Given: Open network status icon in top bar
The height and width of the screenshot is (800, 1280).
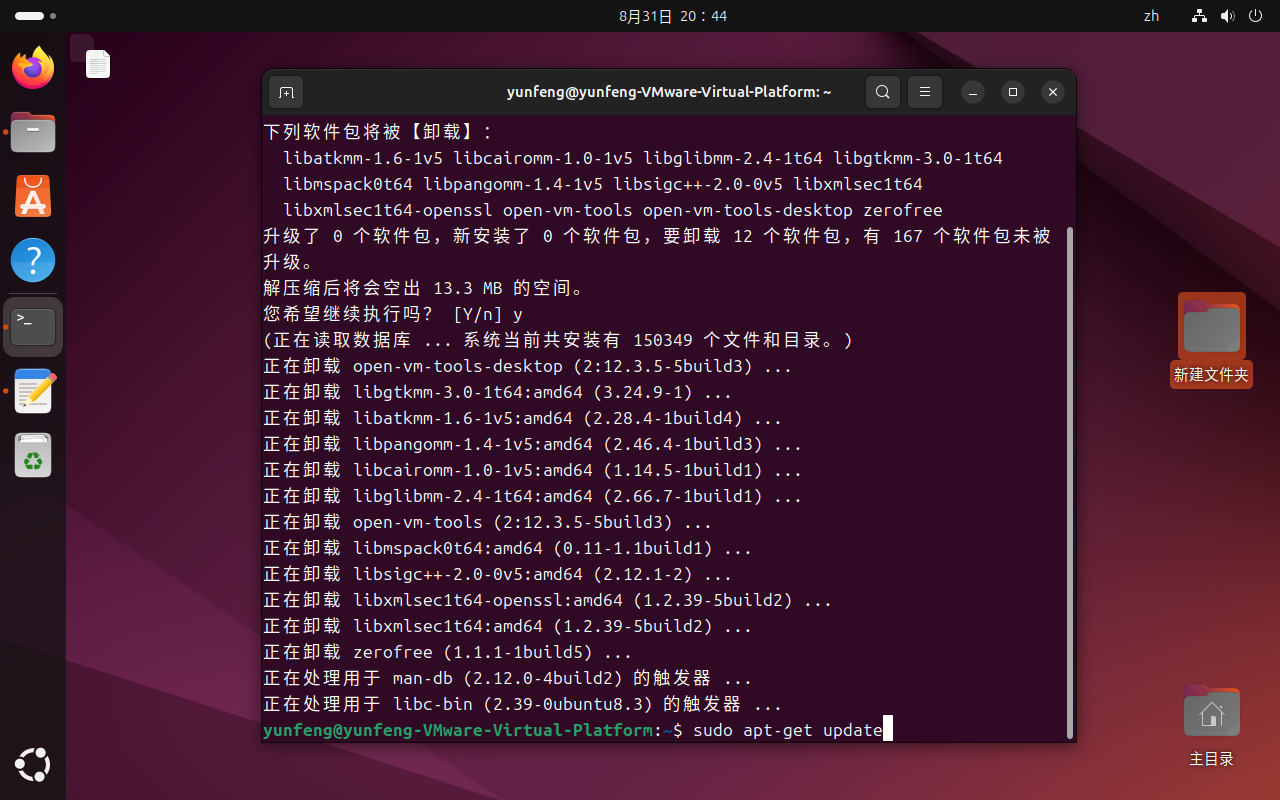Looking at the screenshot, I should point(1200,16).
